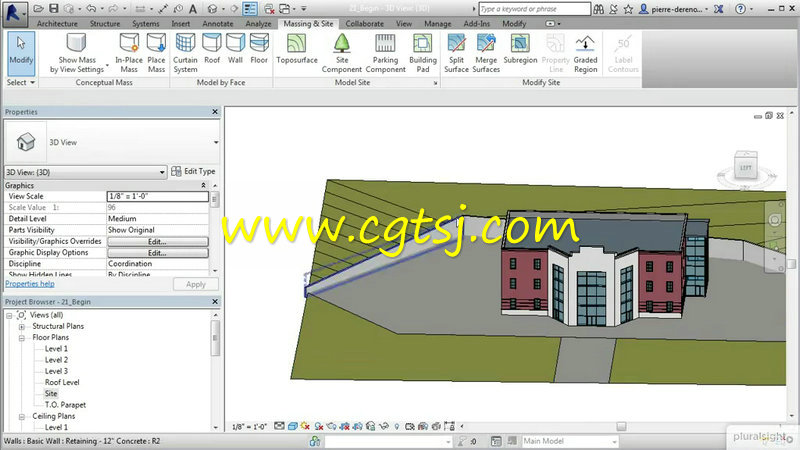Start an In-Place Mass
The width and height of the screenshot is (800, 450).
click(x=129, y=53)
